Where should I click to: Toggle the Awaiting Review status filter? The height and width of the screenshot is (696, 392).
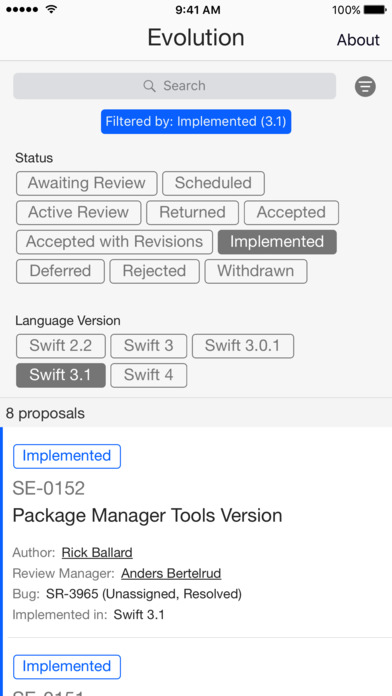click(87, 183)
